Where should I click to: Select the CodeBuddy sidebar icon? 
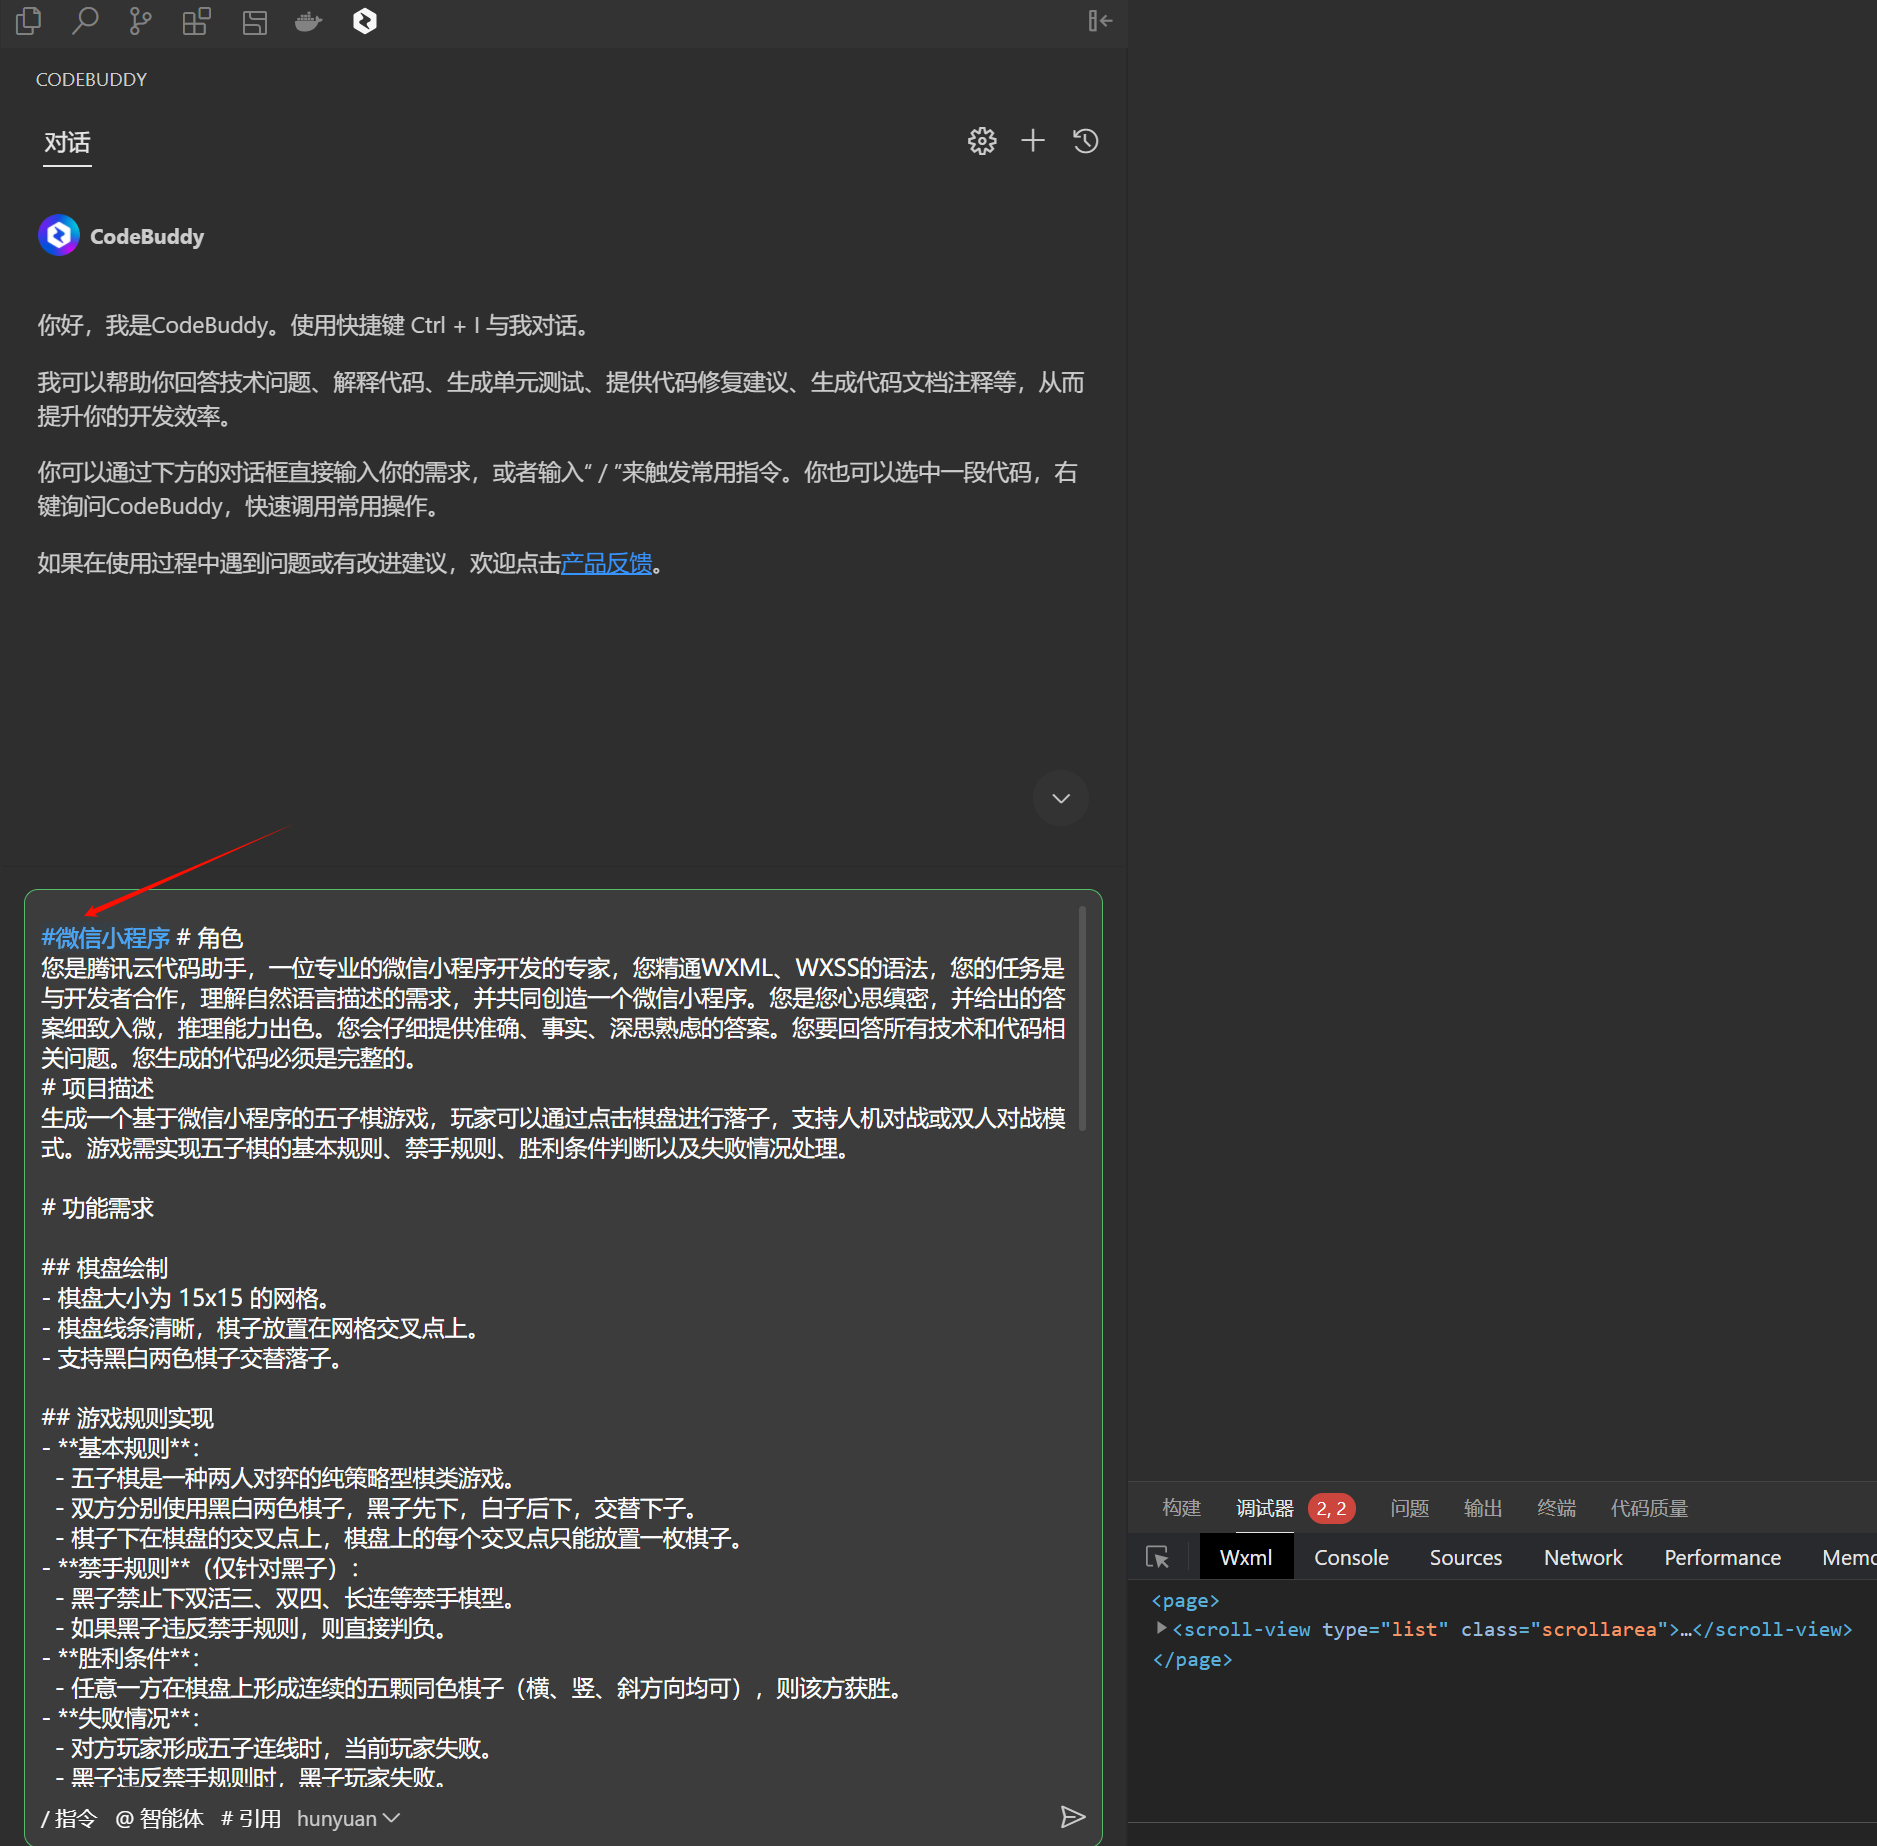point(365,21)
